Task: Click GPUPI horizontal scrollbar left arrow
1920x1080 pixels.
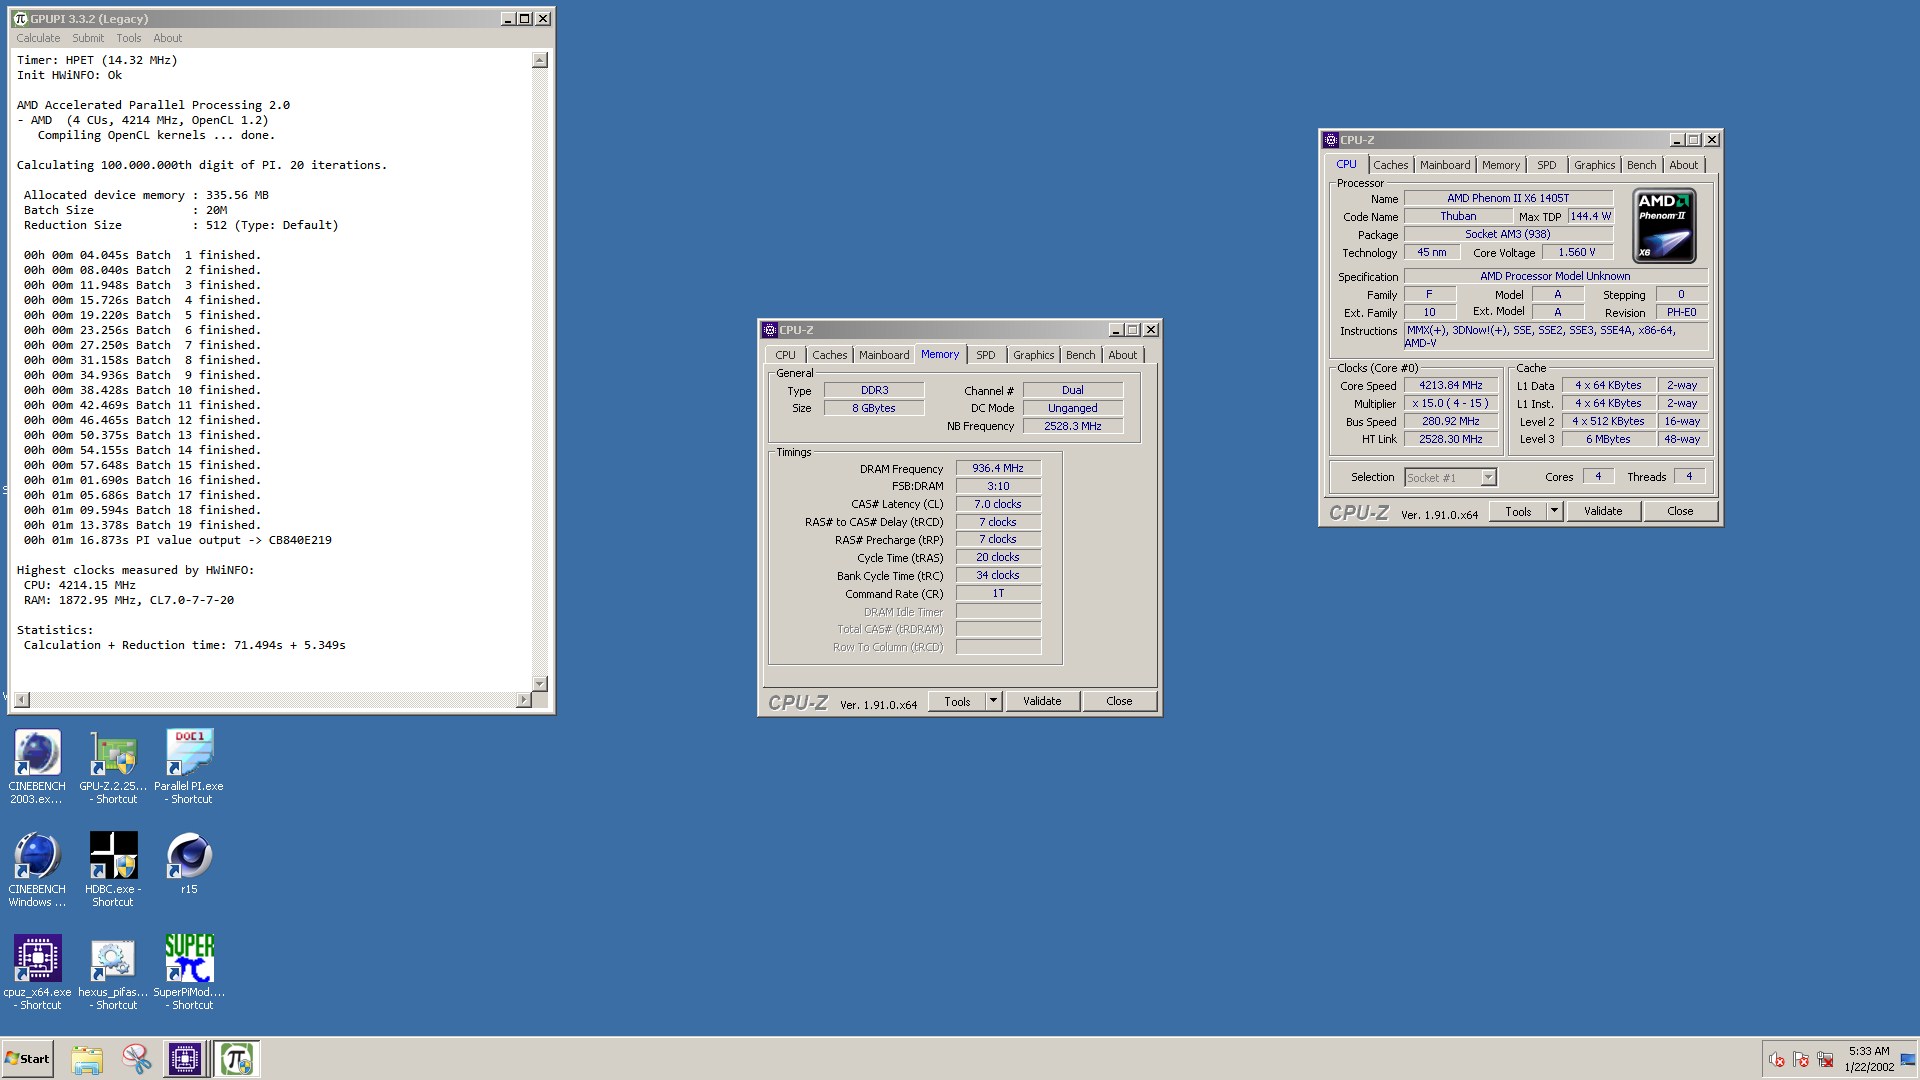Action: tap(23, 700)
